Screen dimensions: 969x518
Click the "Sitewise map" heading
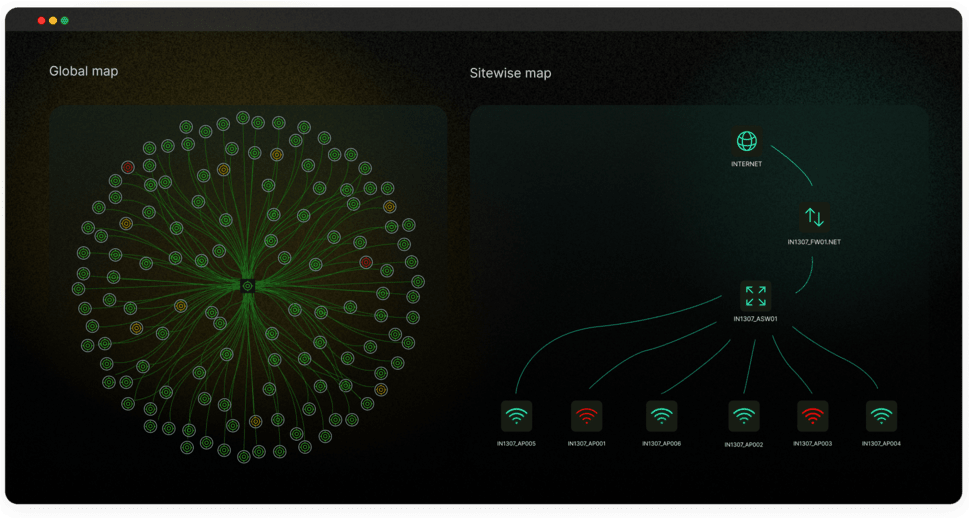(510, 73)
